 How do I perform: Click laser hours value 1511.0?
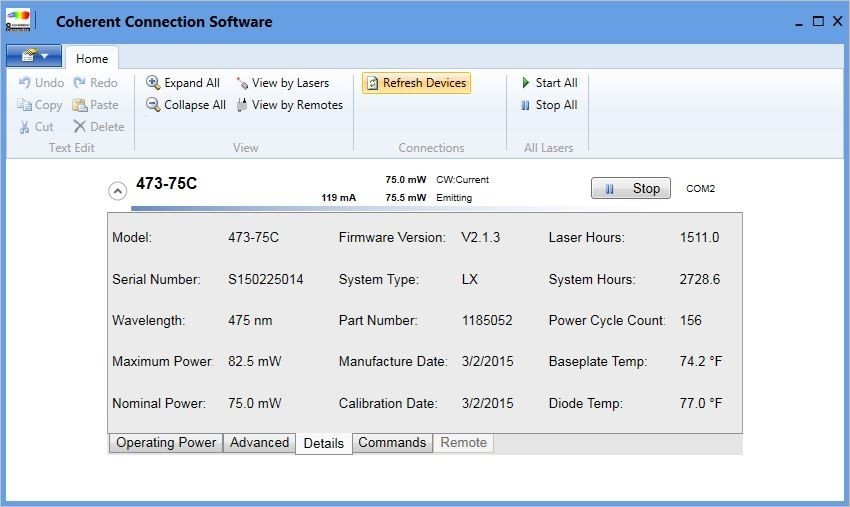(x=699, y=238)
